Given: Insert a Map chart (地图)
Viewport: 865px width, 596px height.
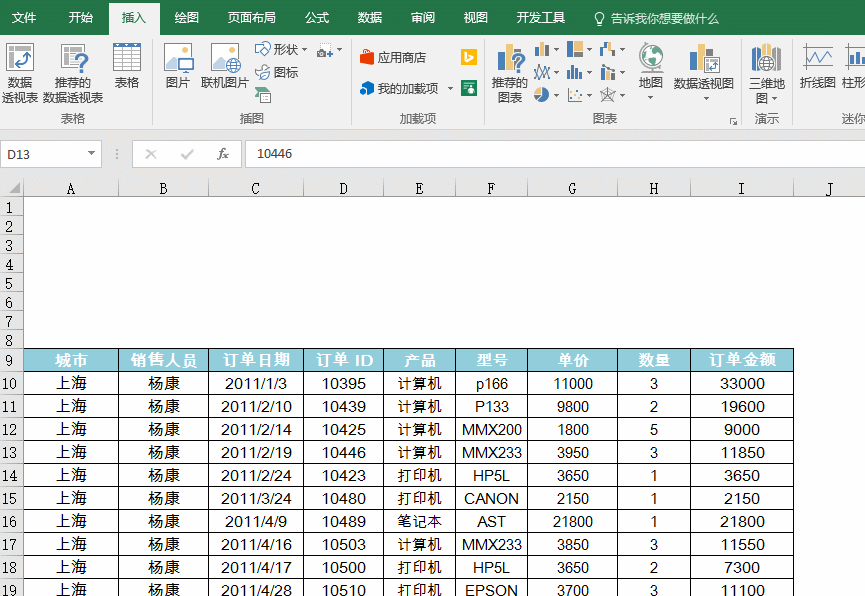Looking at the screenshot, I should [651, 66].
